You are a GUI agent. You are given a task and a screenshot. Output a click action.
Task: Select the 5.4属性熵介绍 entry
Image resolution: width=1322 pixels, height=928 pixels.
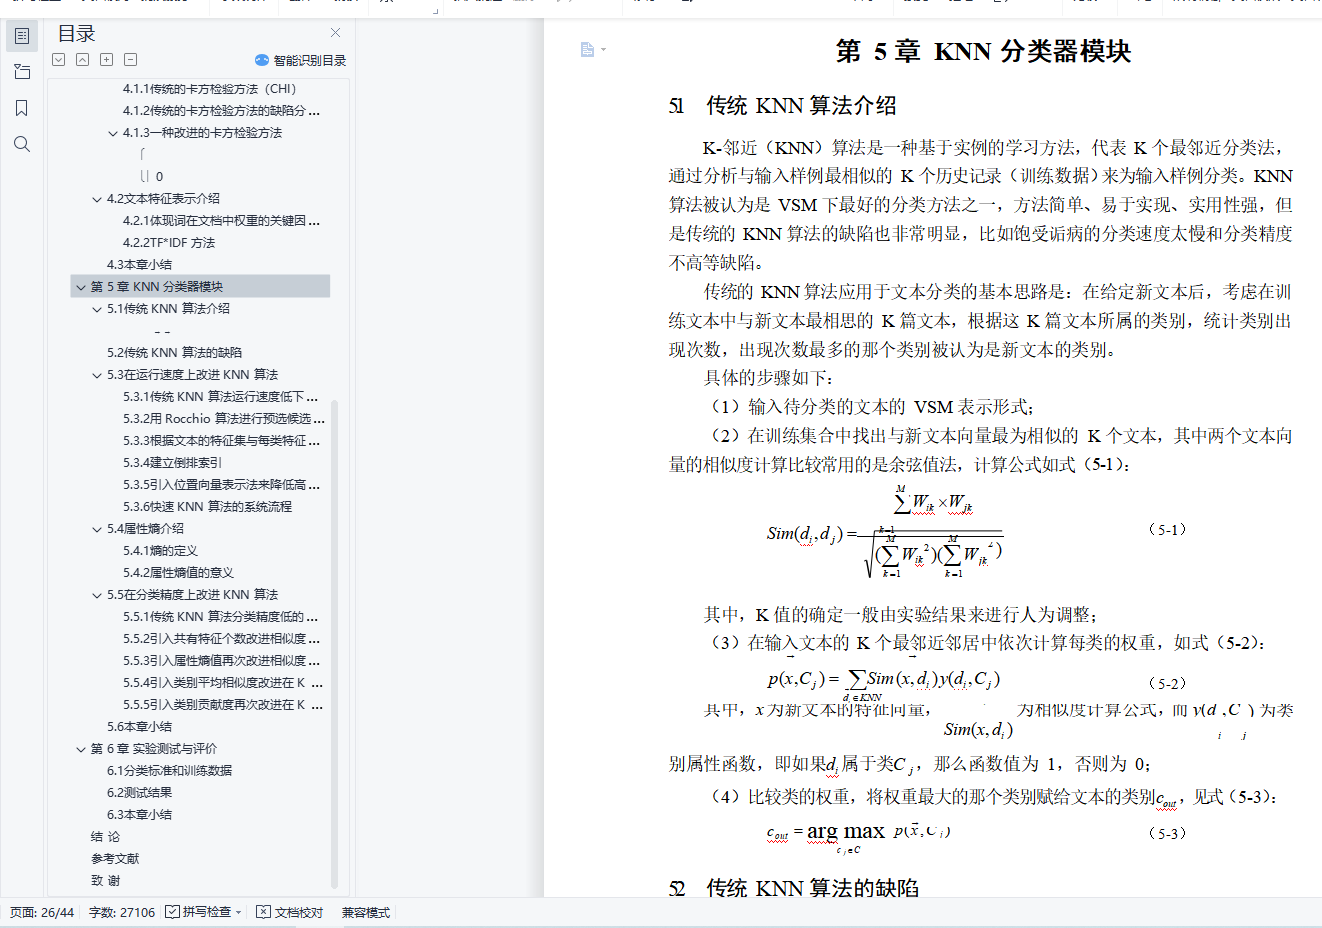pyautogui.click(x=145, y=529)
